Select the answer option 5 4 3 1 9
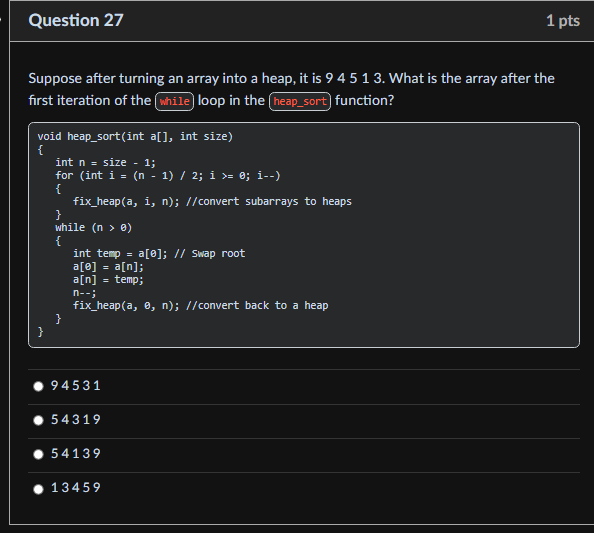Screen dimensions: 594x533 click(38, 420)
